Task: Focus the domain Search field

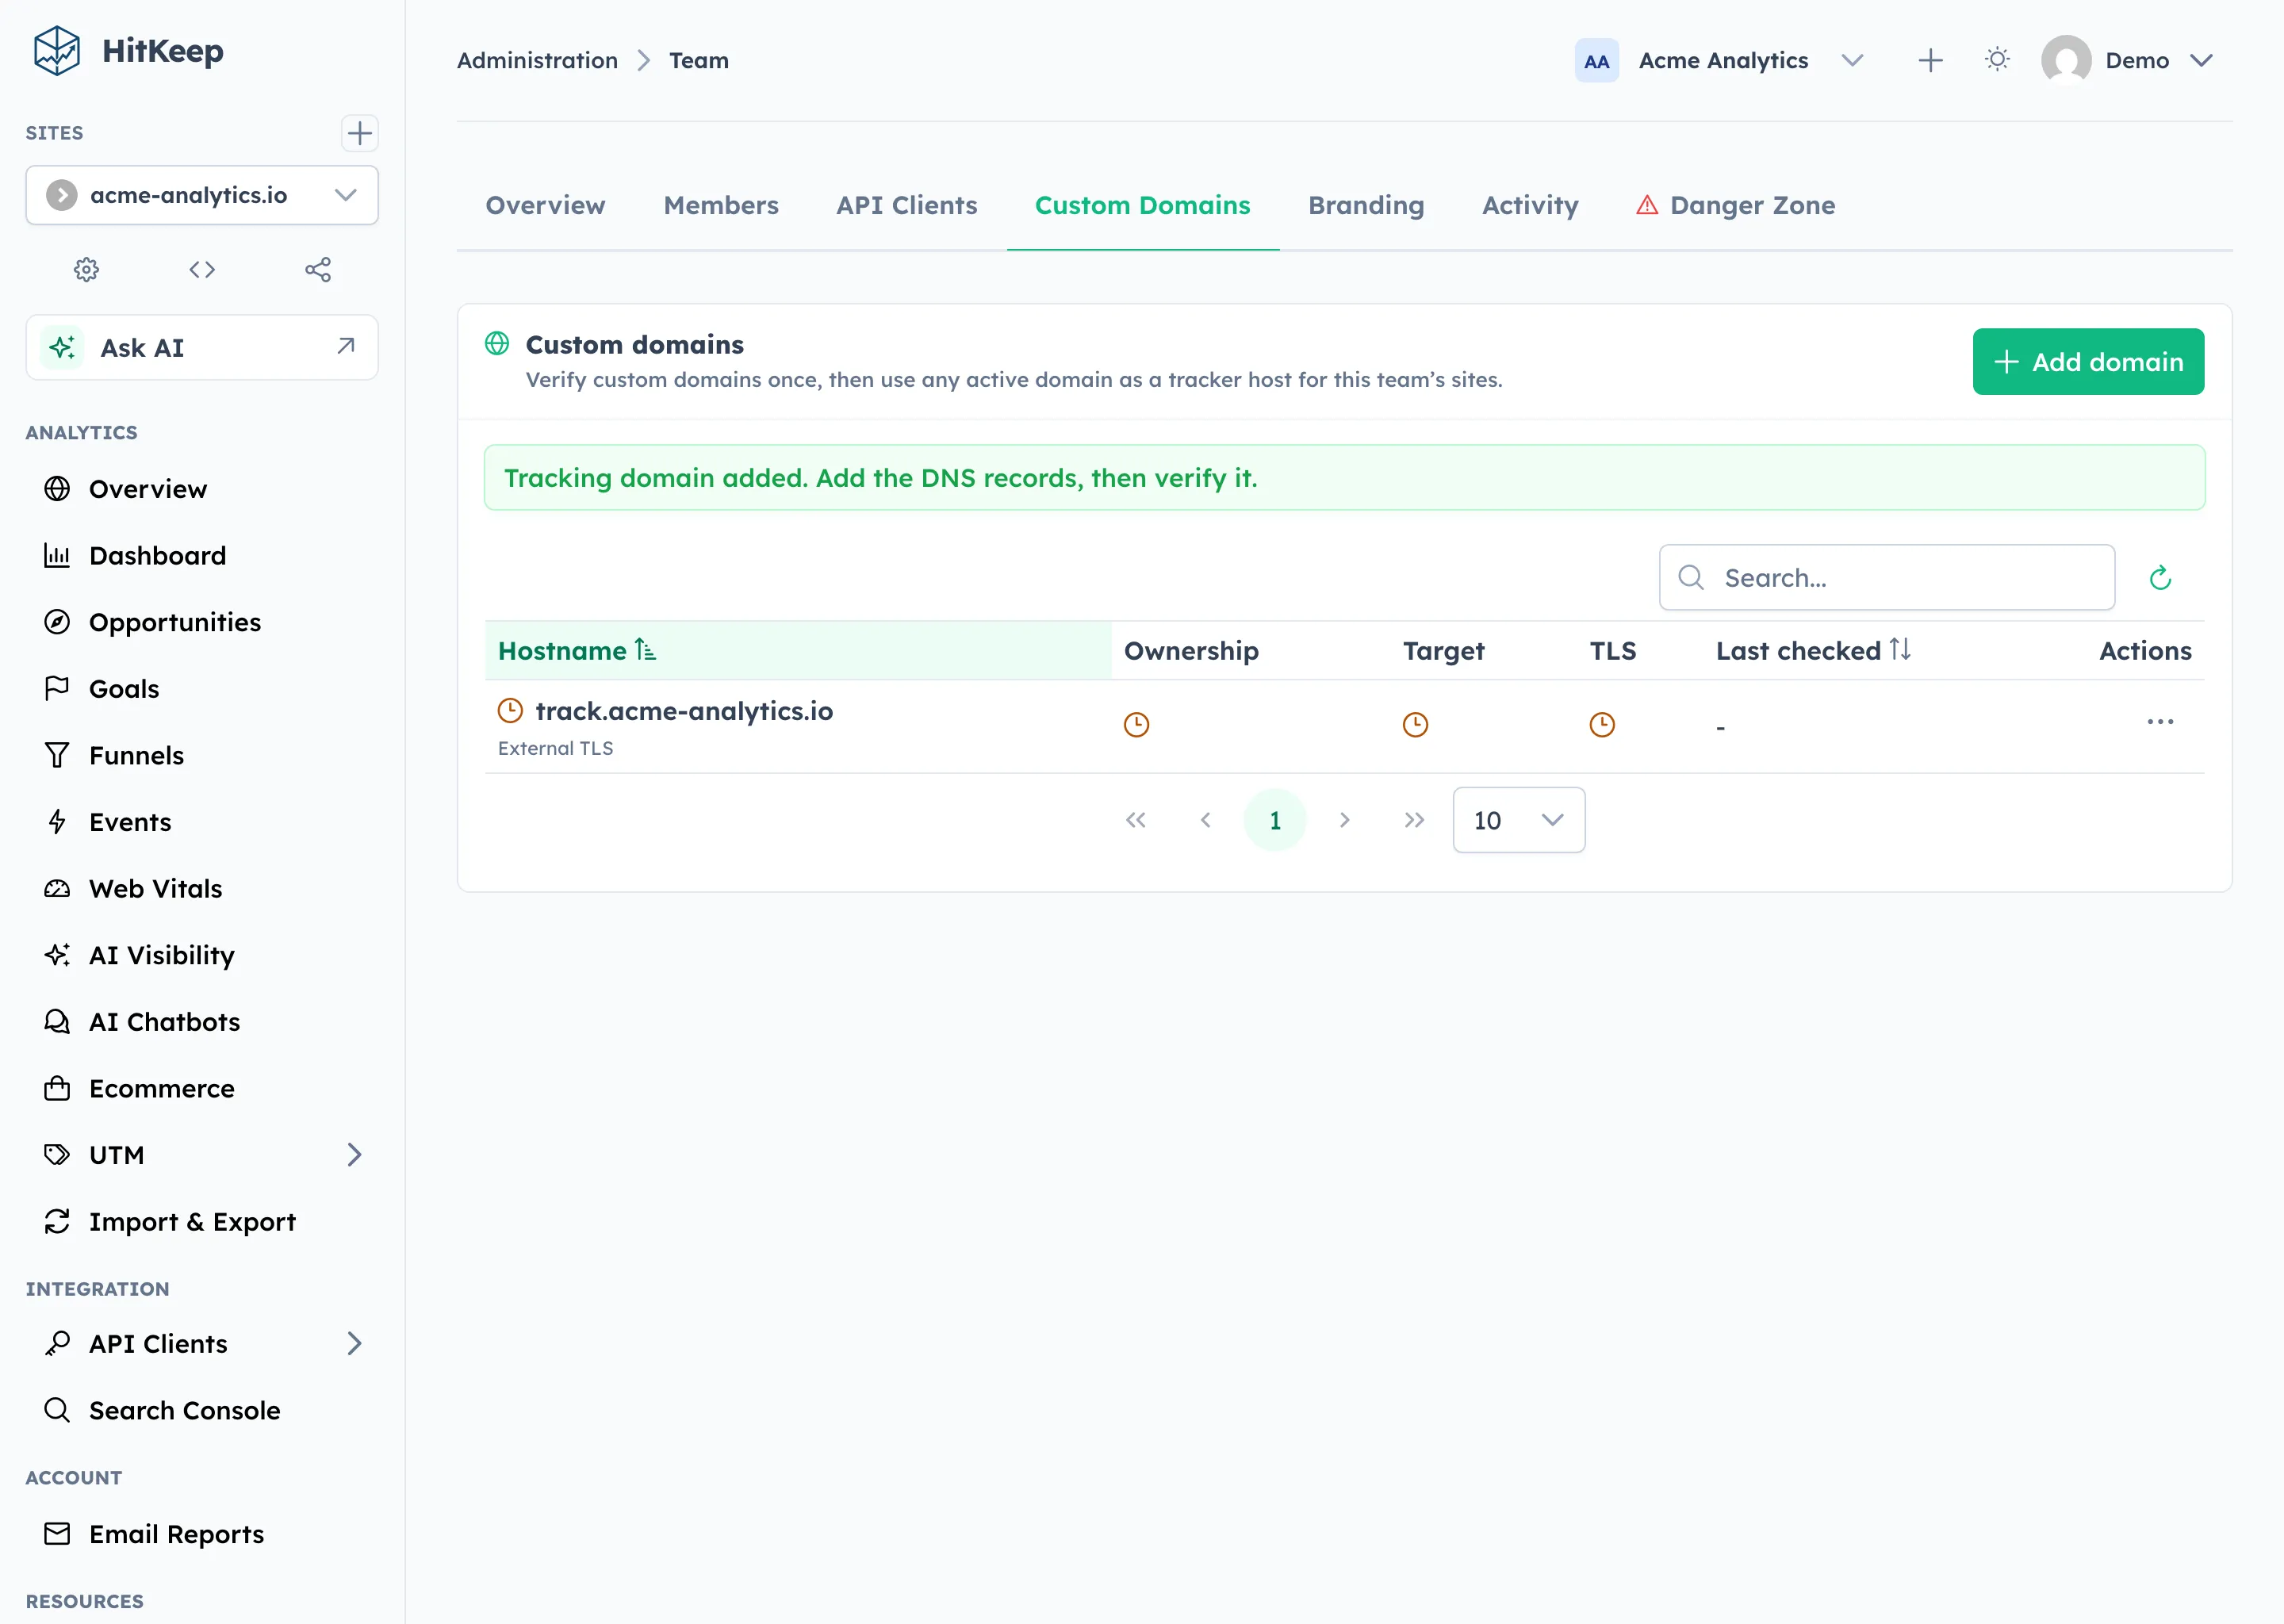Action: pos(1886,578)
